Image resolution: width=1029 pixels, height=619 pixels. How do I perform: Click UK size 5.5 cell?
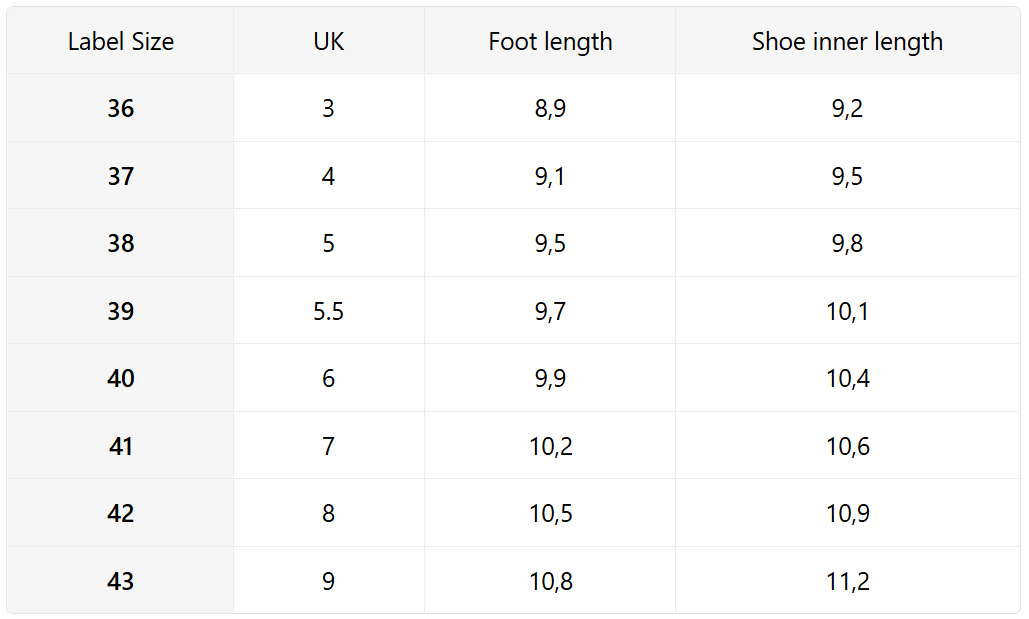pyautogui.click(x=328, y=311)
